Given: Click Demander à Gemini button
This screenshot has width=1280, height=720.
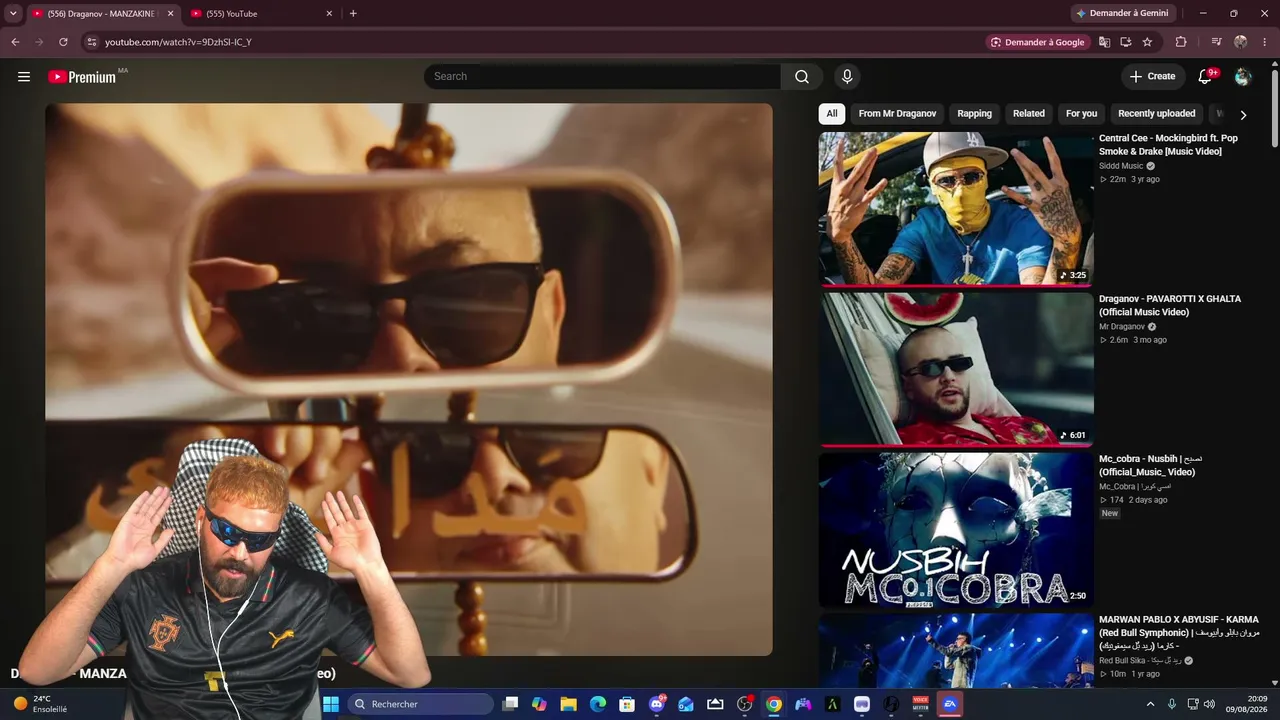Looking at the screenshot, I should coord(1125,14).
